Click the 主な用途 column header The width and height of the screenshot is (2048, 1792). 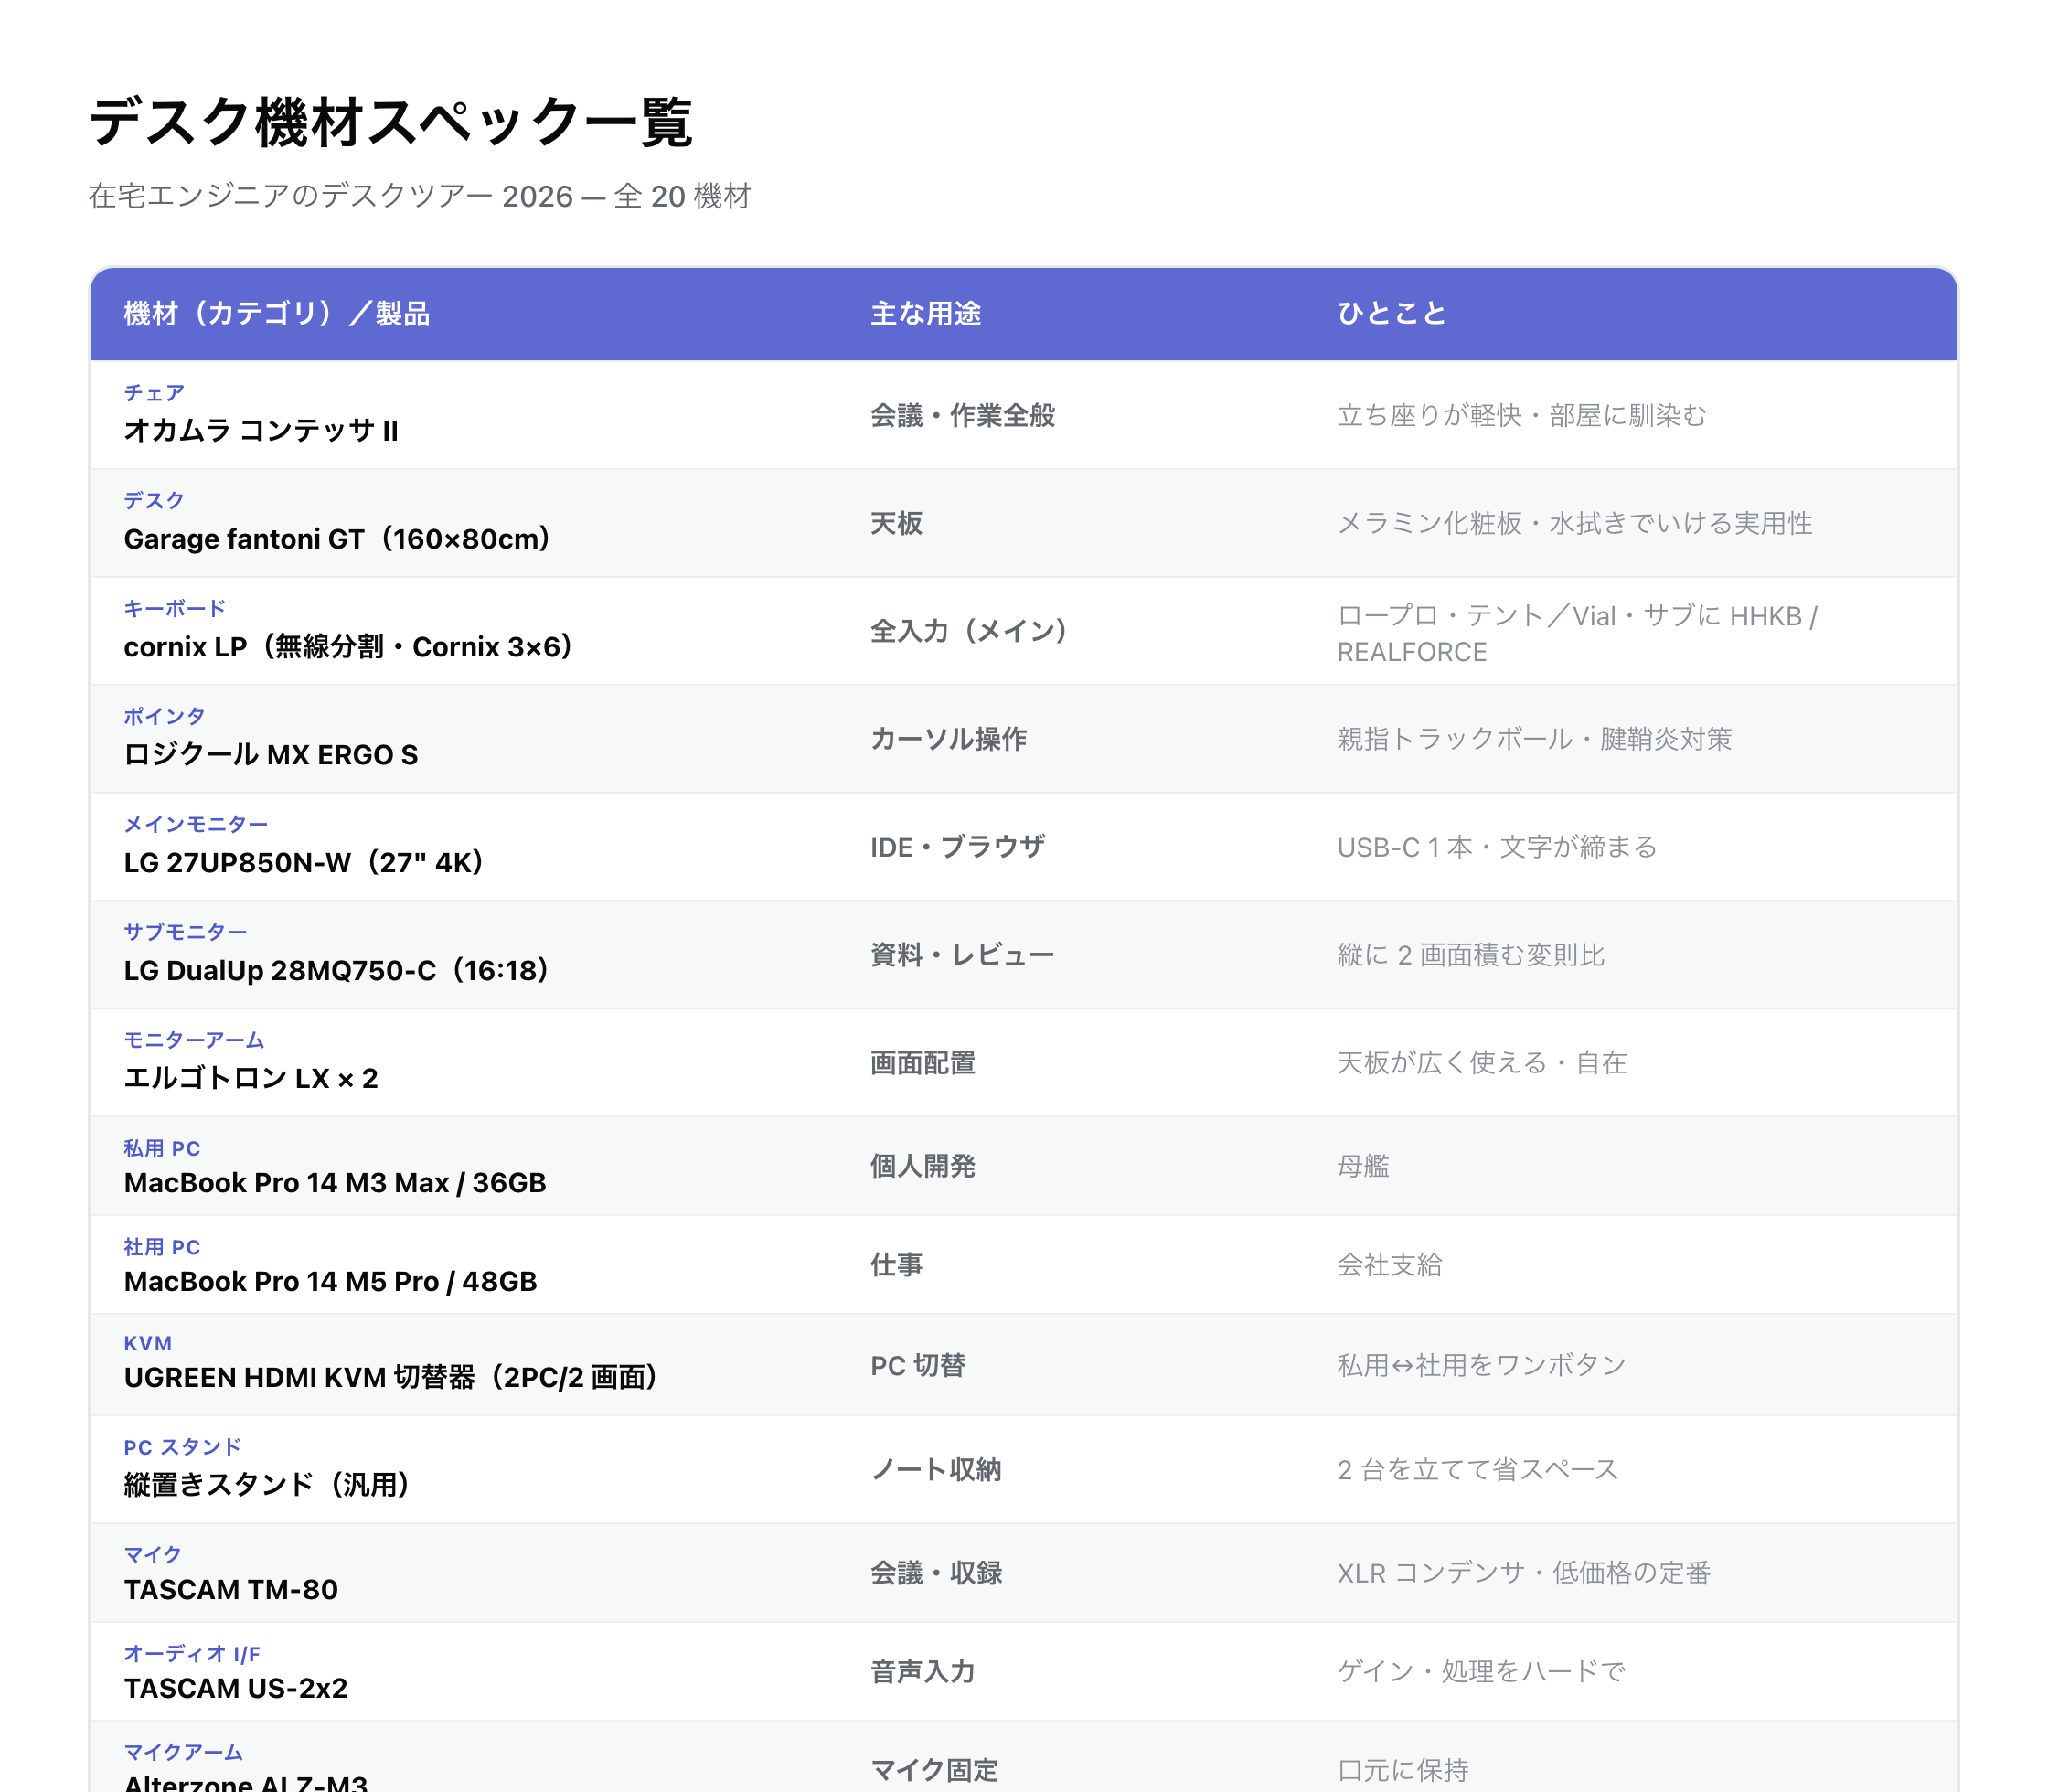[925, 314]
